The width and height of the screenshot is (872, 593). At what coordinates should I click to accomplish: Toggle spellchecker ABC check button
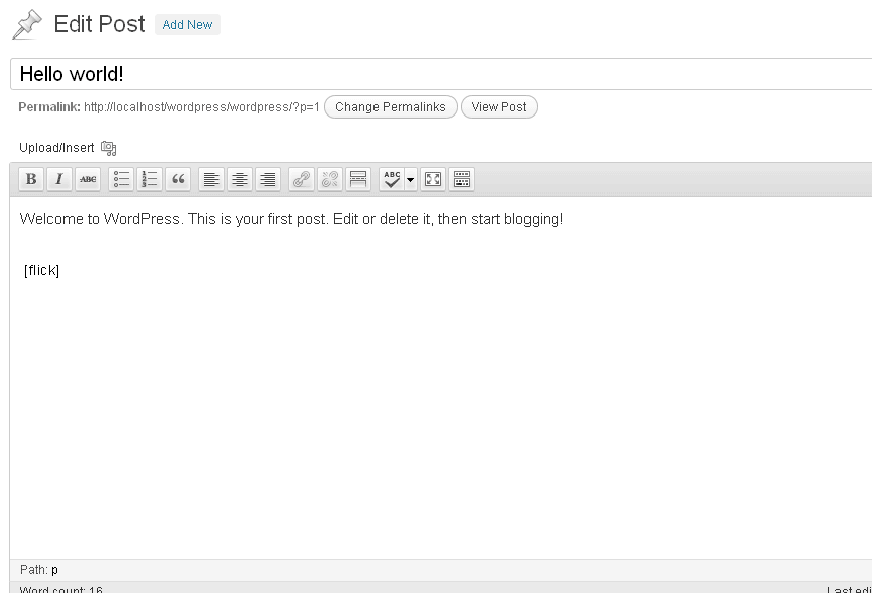point(392,179)
